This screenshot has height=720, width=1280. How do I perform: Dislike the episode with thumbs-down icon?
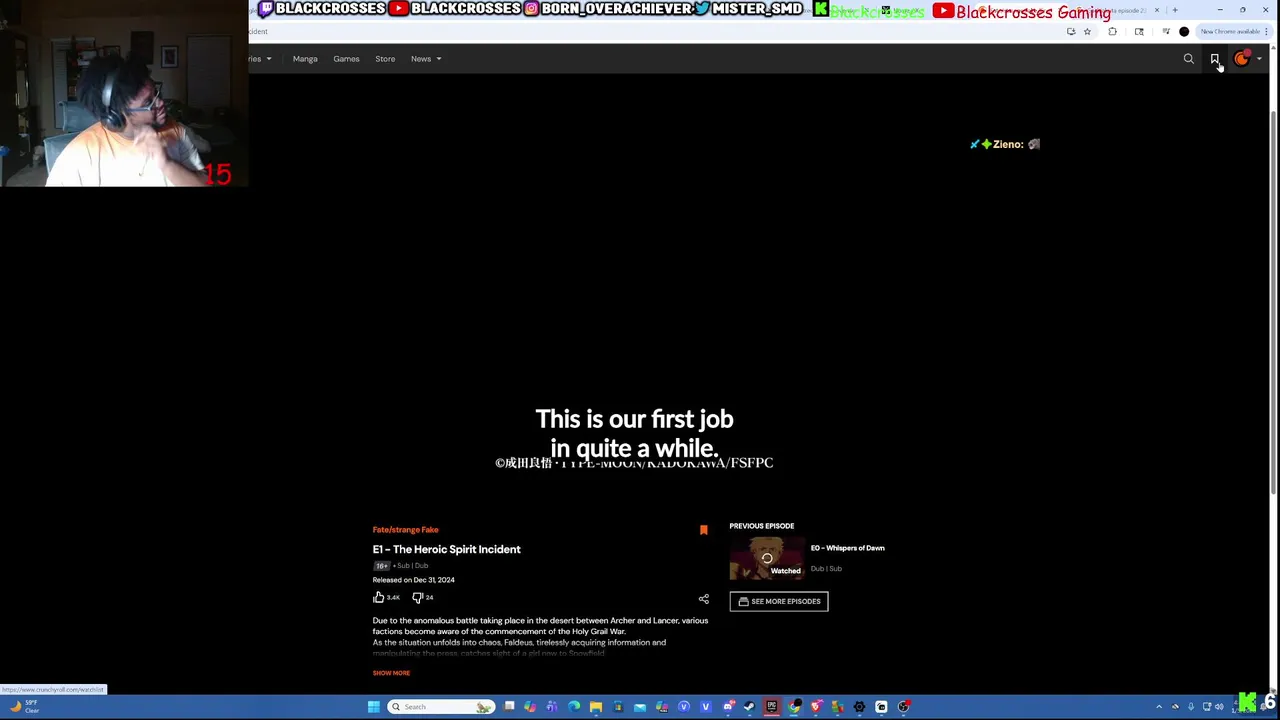pyautogui.click(x=417, y=597)
